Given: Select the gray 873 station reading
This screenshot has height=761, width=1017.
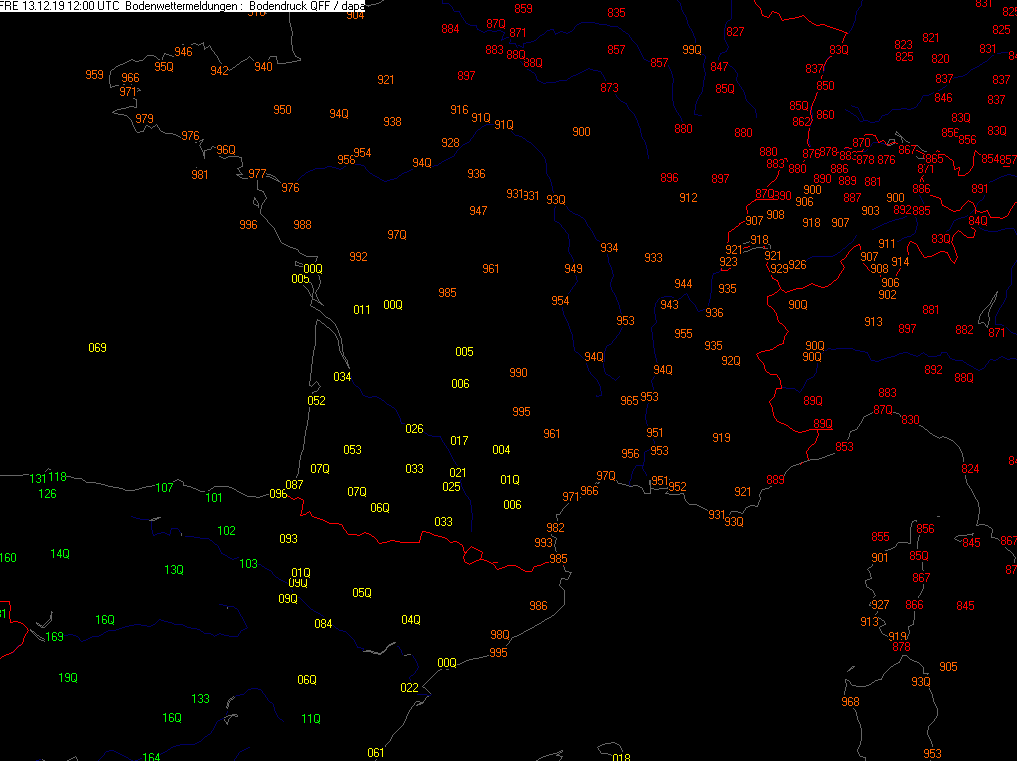Looking at the screenshot, I should 609,88.
